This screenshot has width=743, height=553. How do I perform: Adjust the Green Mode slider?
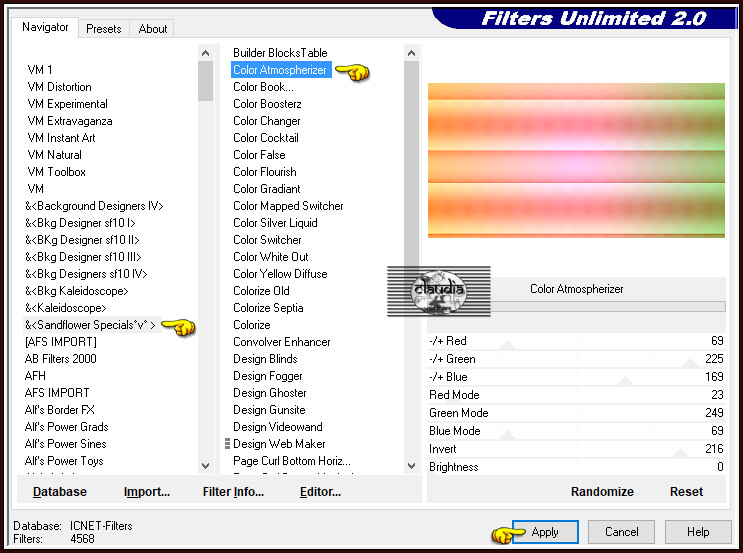tap(576, 413)
